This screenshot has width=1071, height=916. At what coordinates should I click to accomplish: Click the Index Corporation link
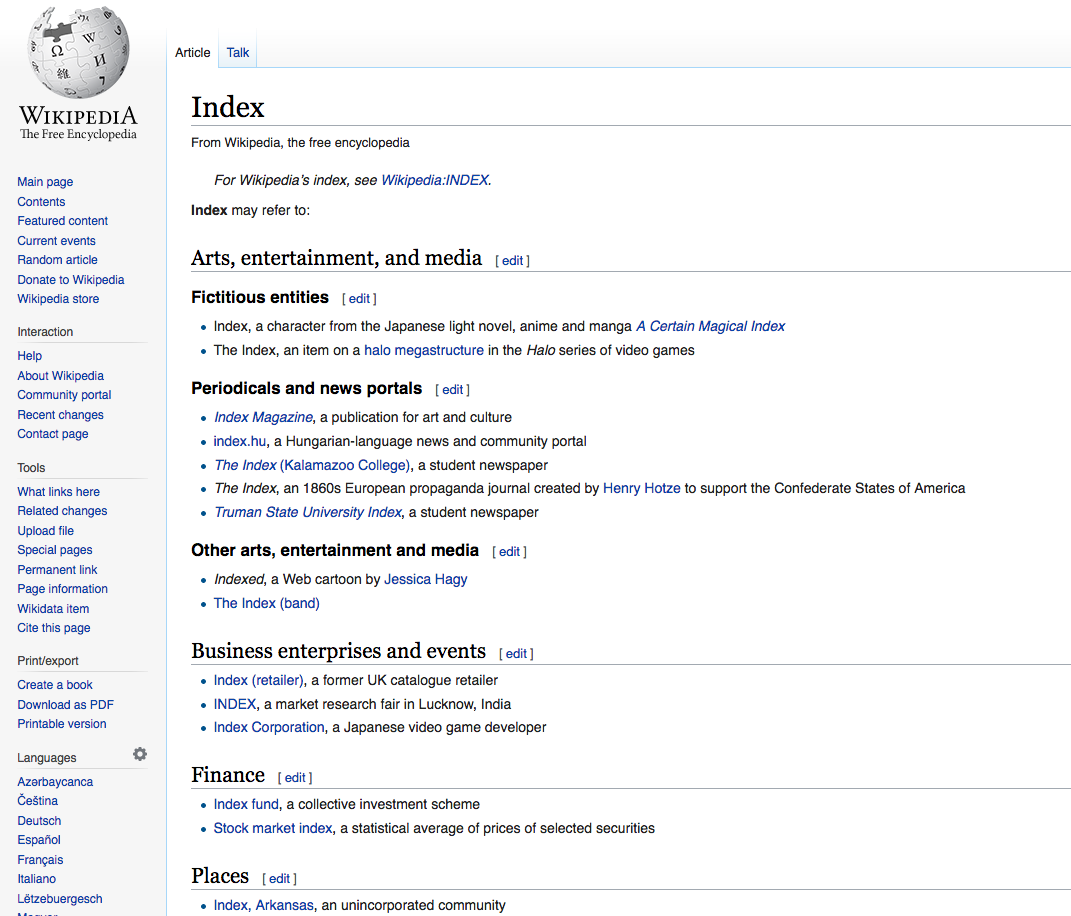click(269, 727)
